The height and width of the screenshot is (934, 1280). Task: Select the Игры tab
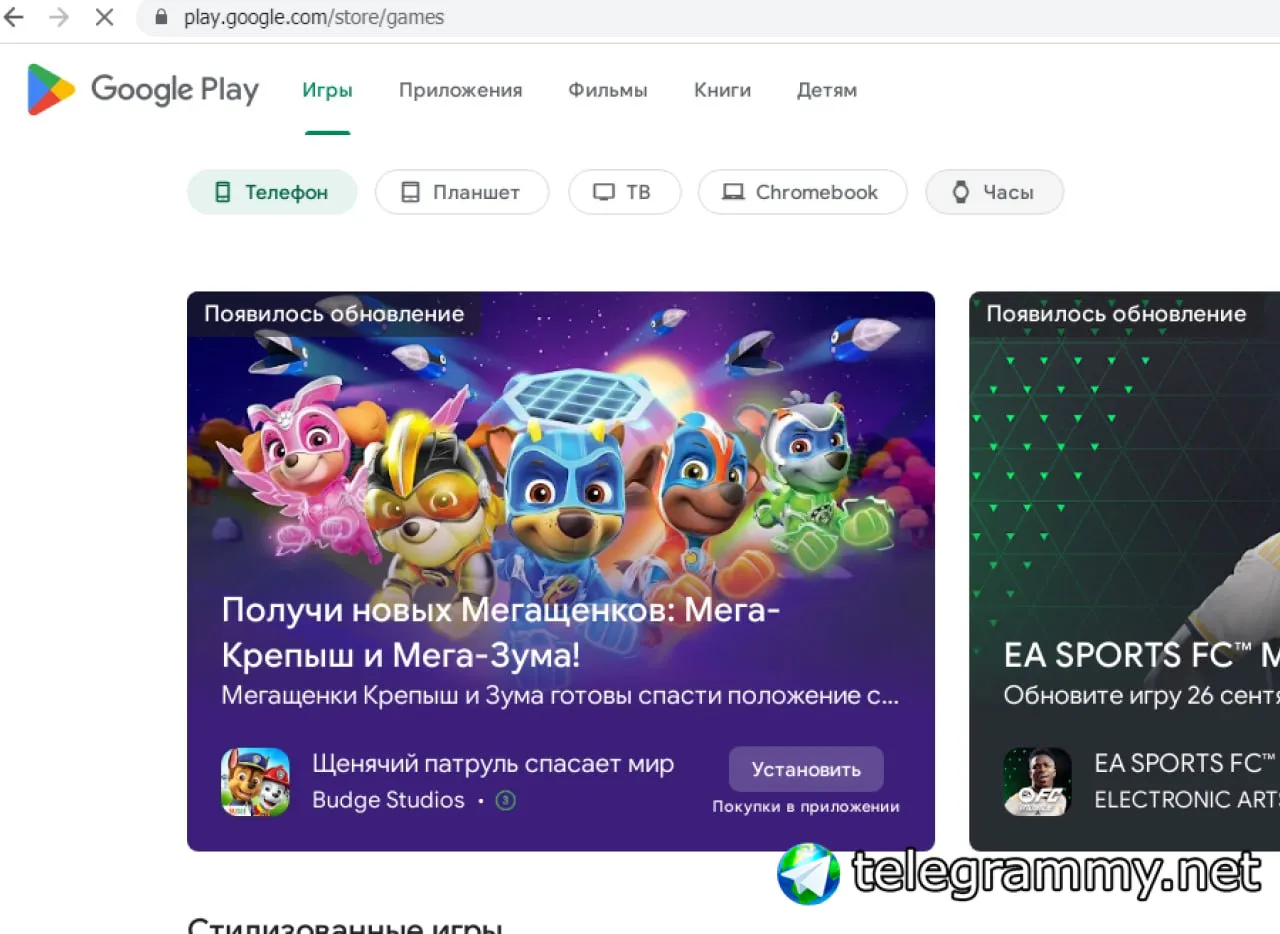(x=328, y=90)
